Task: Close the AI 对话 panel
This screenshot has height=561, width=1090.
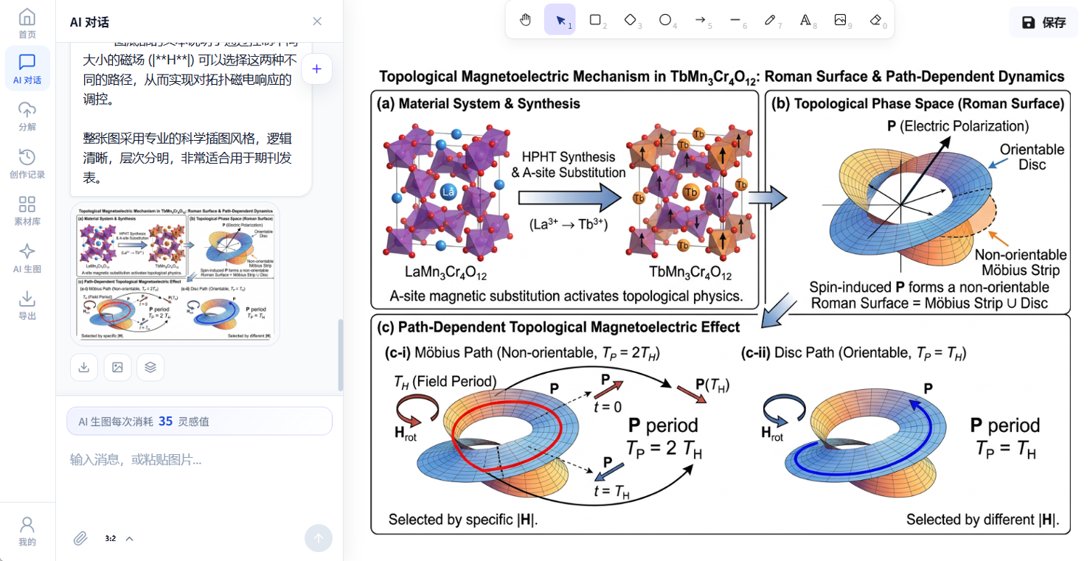Action: [317, 22]
